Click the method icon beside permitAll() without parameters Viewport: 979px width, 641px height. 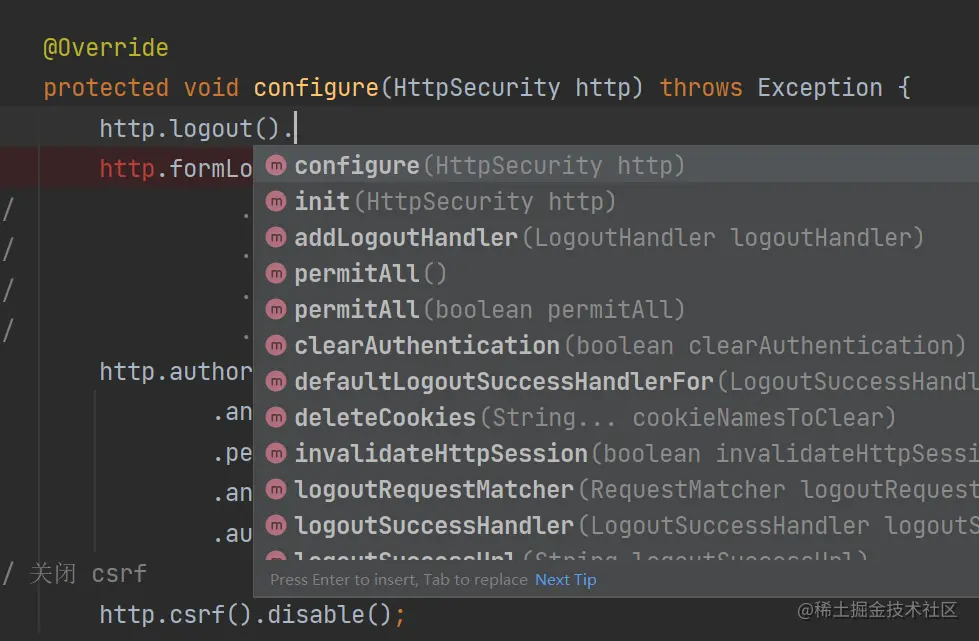point(275,273)
